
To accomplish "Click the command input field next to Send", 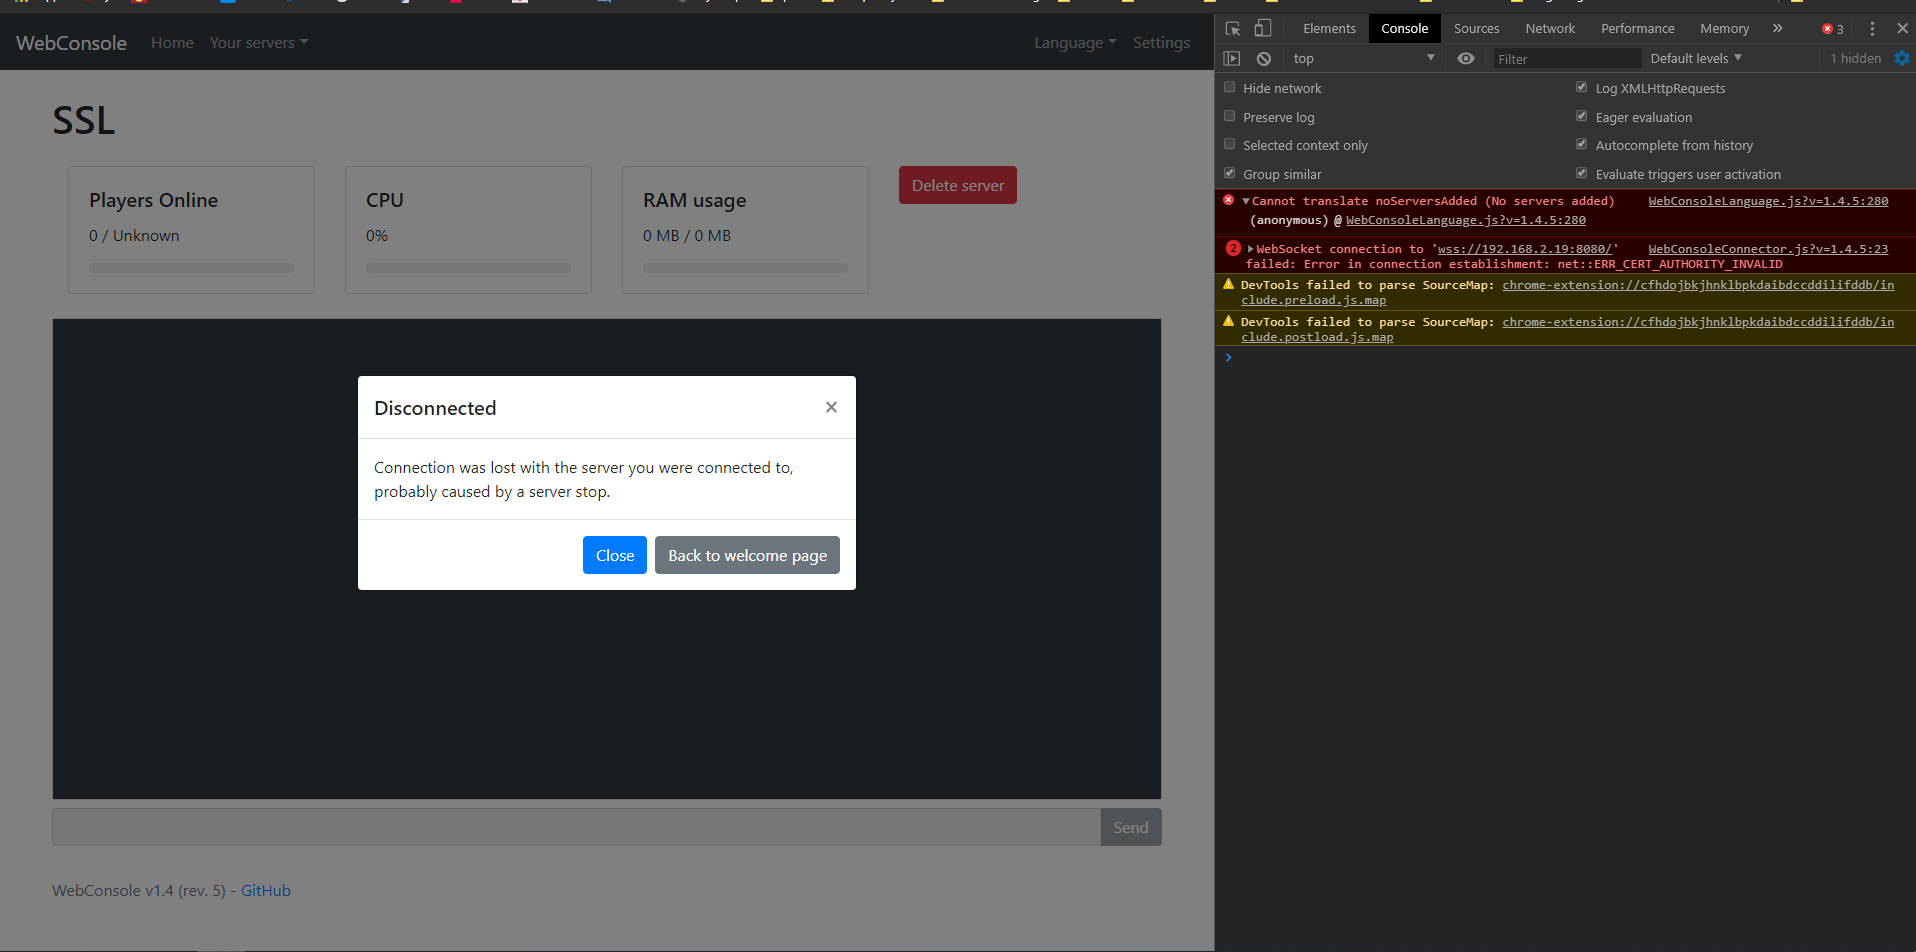I will click(x=576, y=826).
